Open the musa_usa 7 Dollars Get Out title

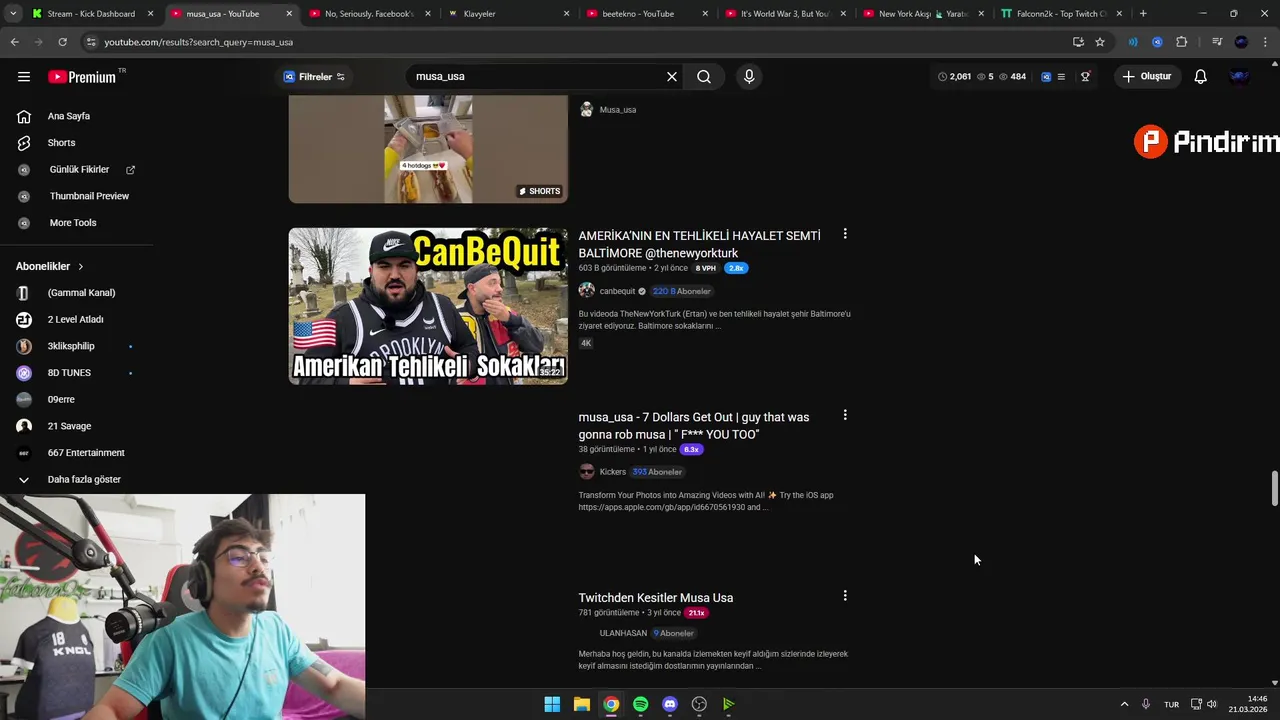tap(694, 425)
